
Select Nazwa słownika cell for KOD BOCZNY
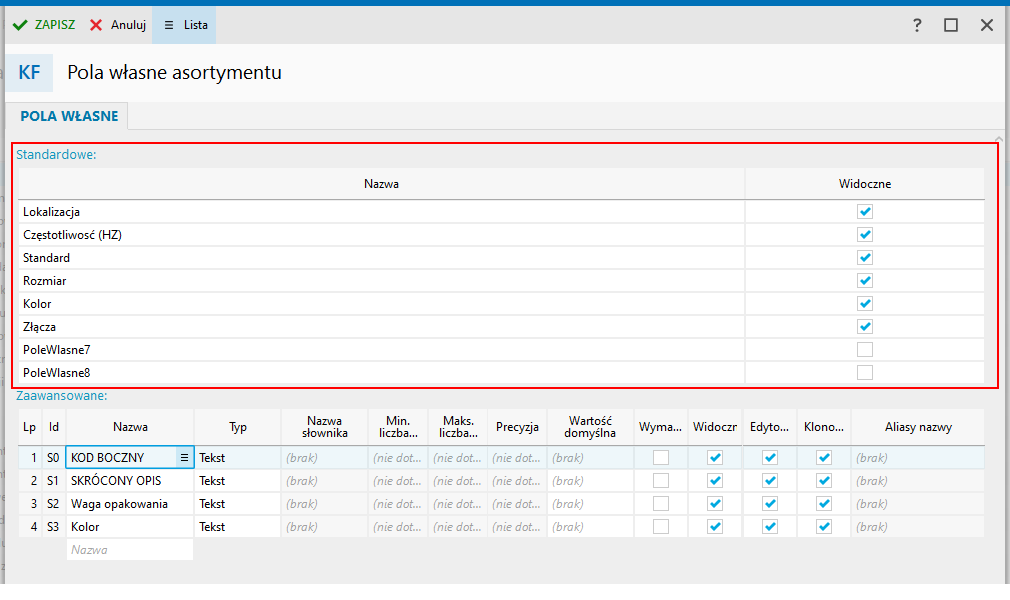325,458
